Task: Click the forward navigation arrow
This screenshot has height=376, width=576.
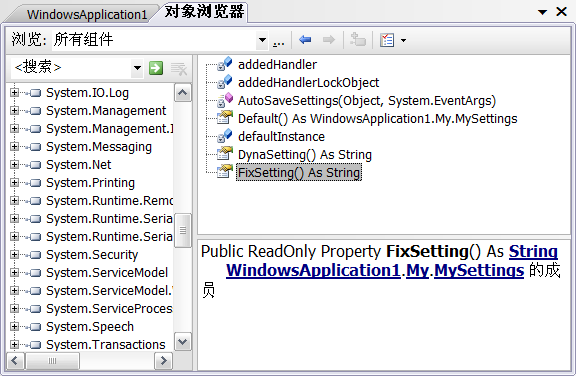Action: (328, 40)
